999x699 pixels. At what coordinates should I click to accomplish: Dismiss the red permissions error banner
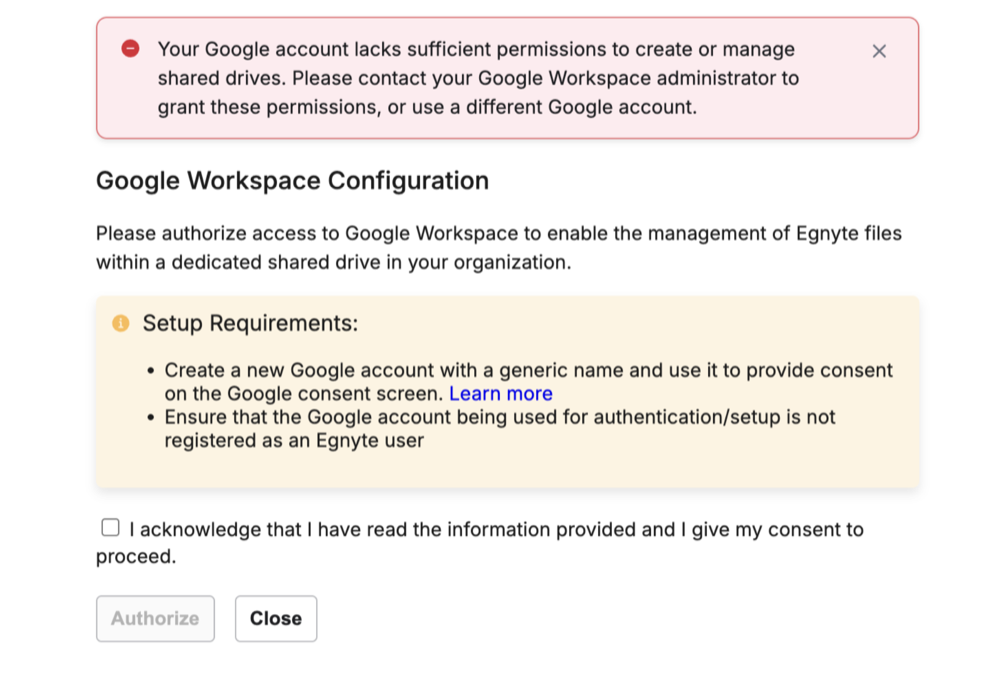tap(879, 51)
